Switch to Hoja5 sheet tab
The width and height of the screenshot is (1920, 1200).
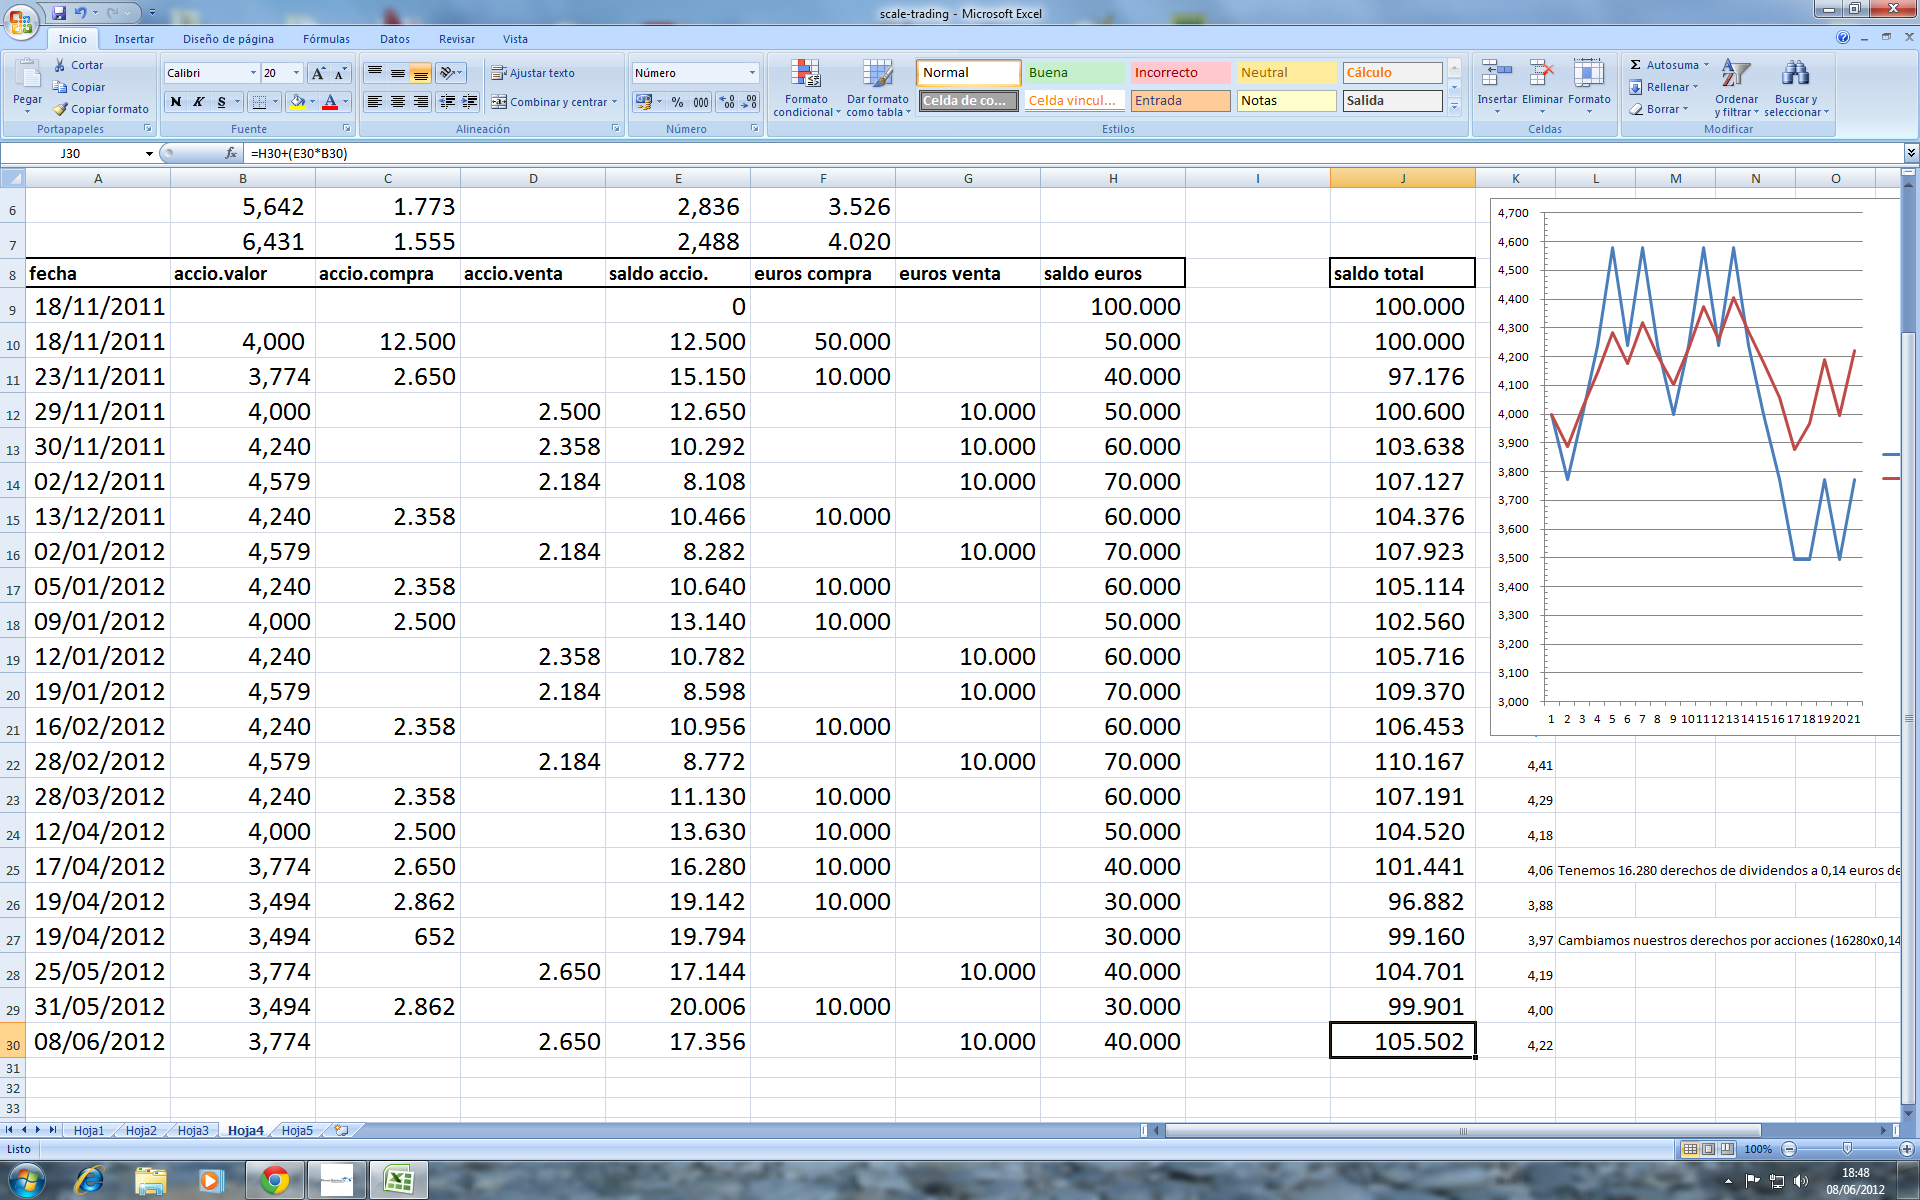click(x=297, y=1130)
